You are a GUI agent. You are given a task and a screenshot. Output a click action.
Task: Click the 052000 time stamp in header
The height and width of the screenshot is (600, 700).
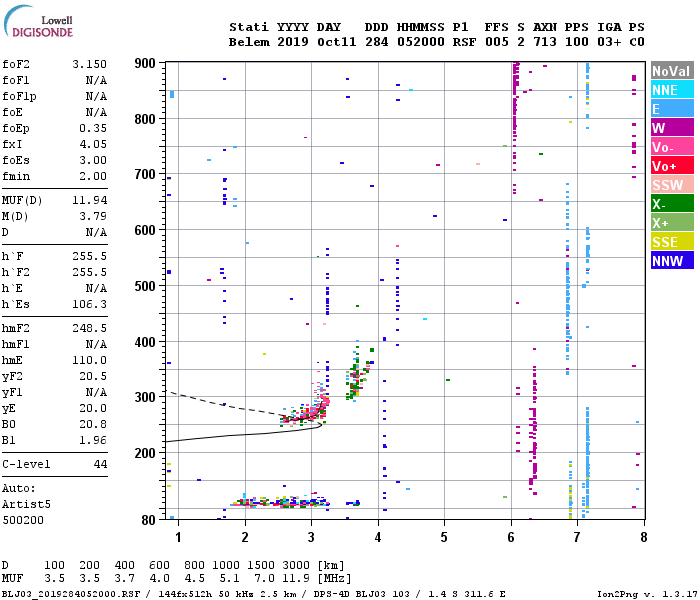click(x=421, y=42)
